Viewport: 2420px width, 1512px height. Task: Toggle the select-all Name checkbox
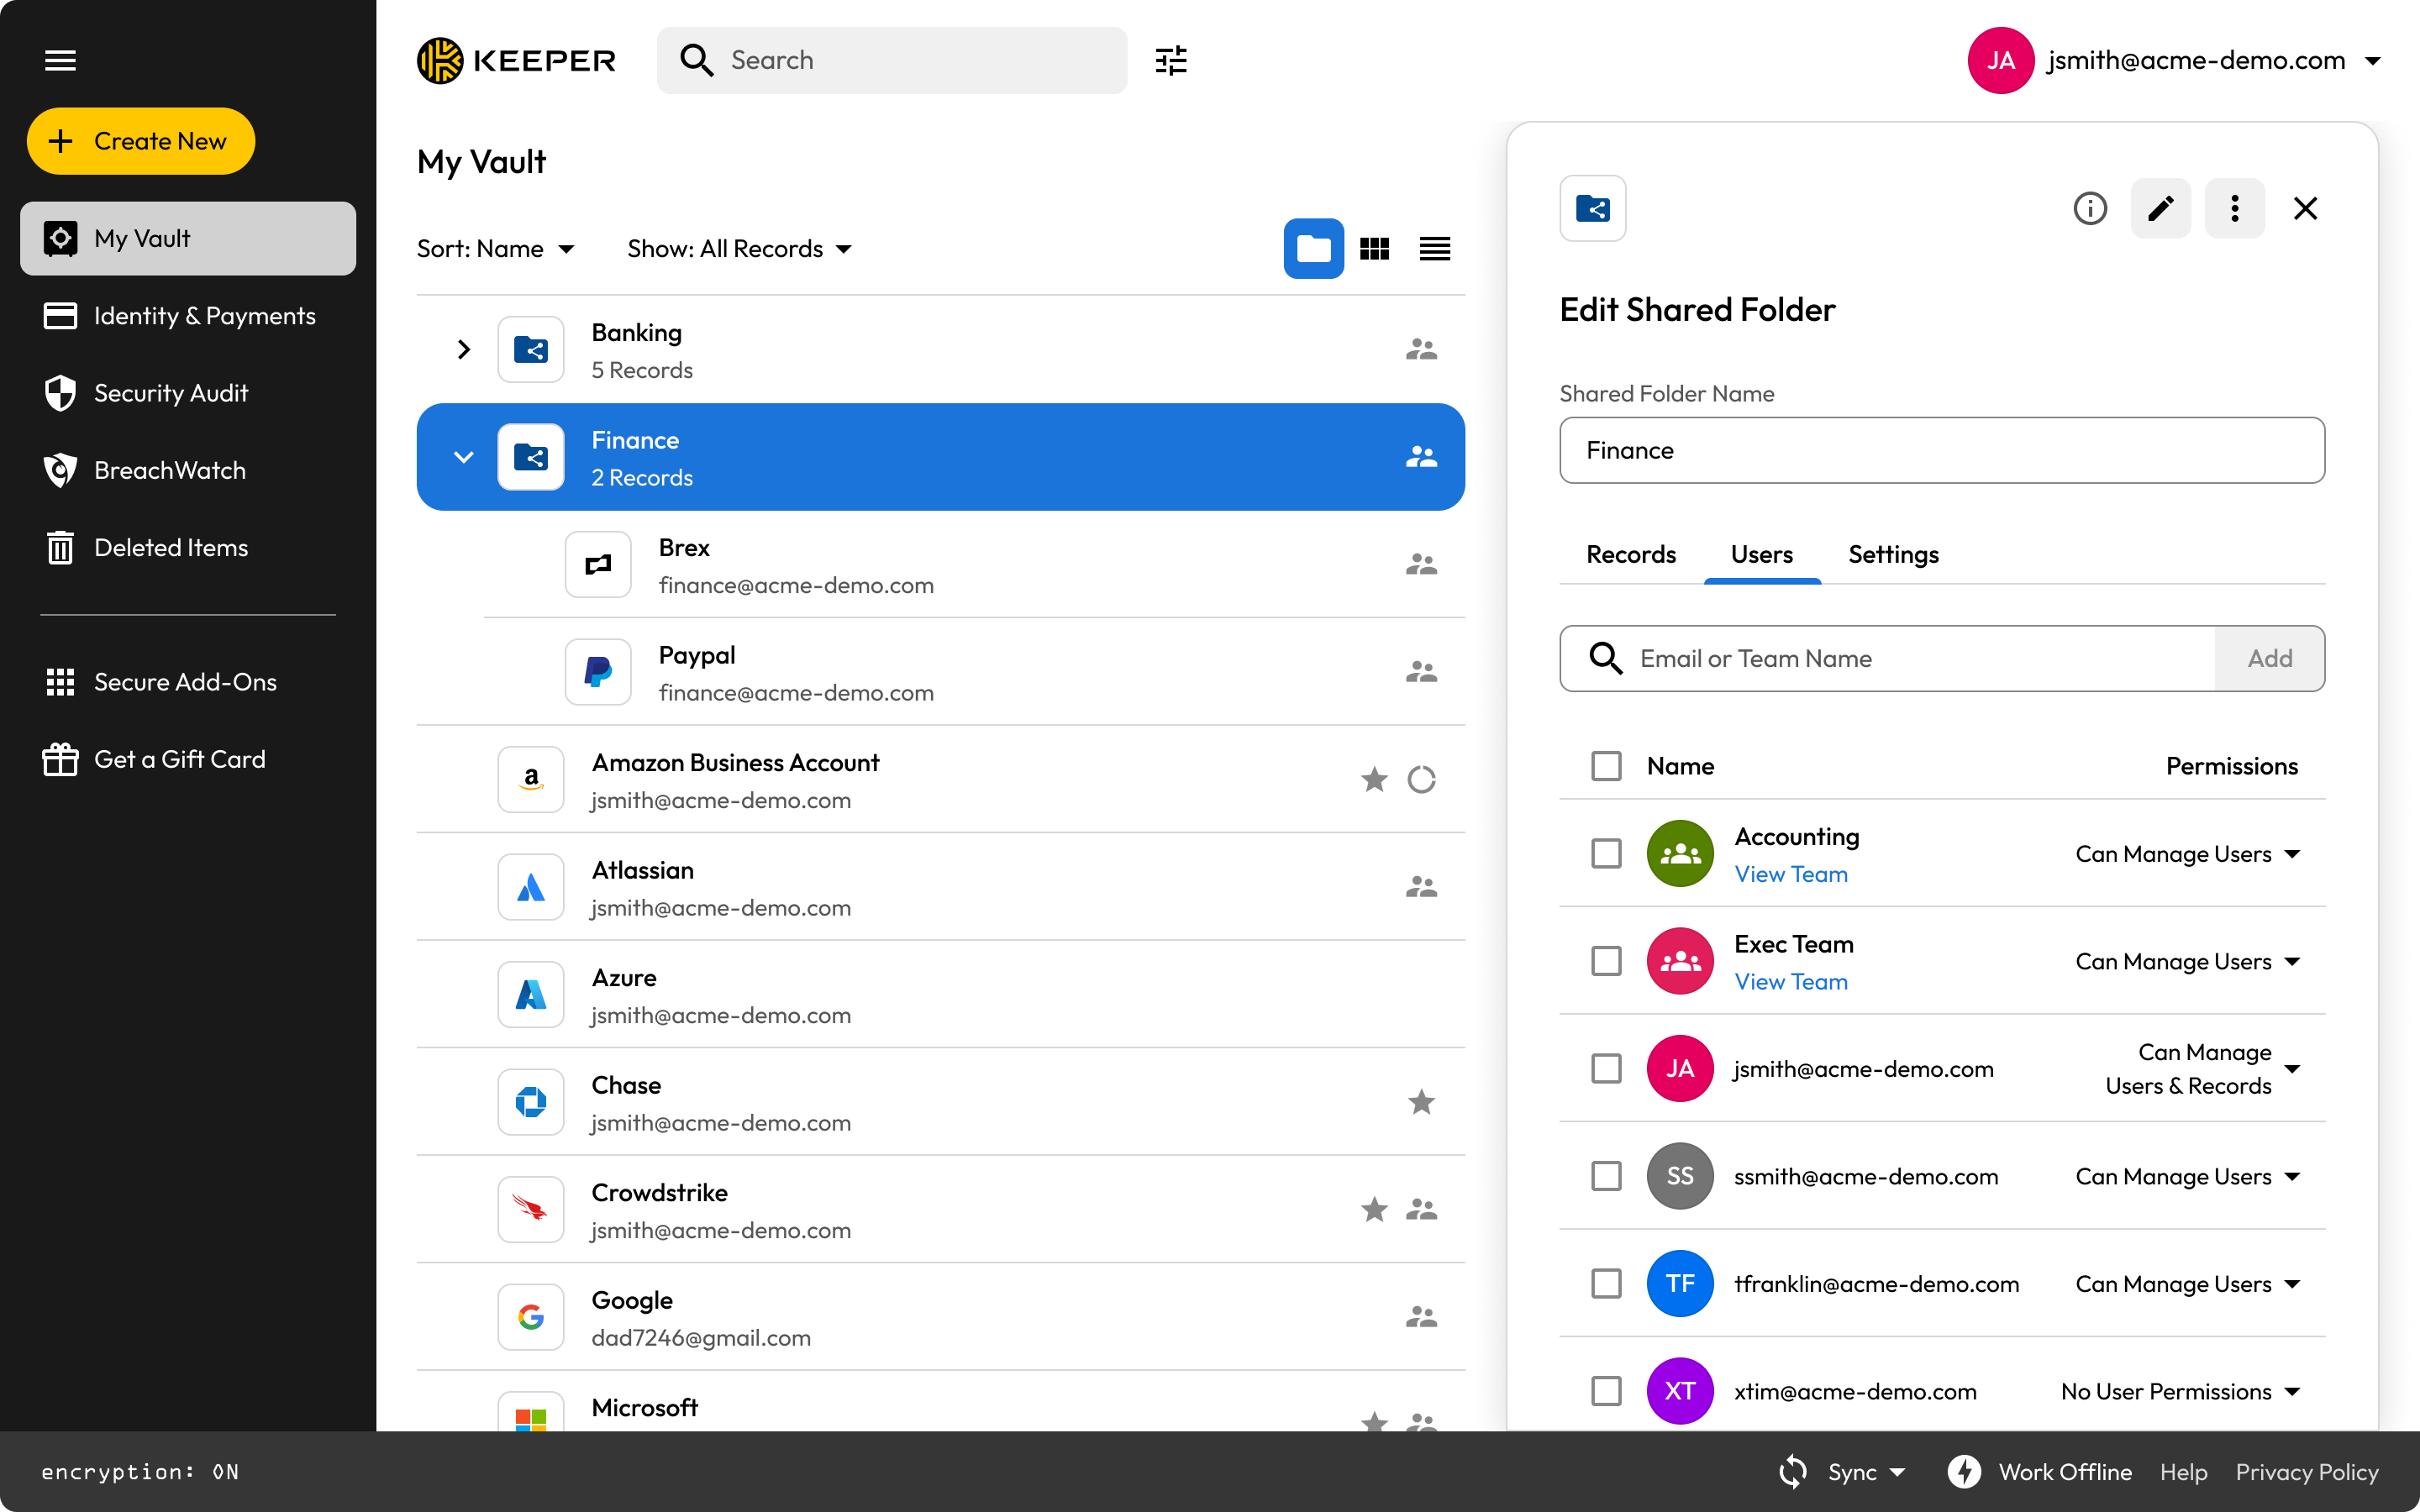pyautogui.click(x=1606, y=766)
